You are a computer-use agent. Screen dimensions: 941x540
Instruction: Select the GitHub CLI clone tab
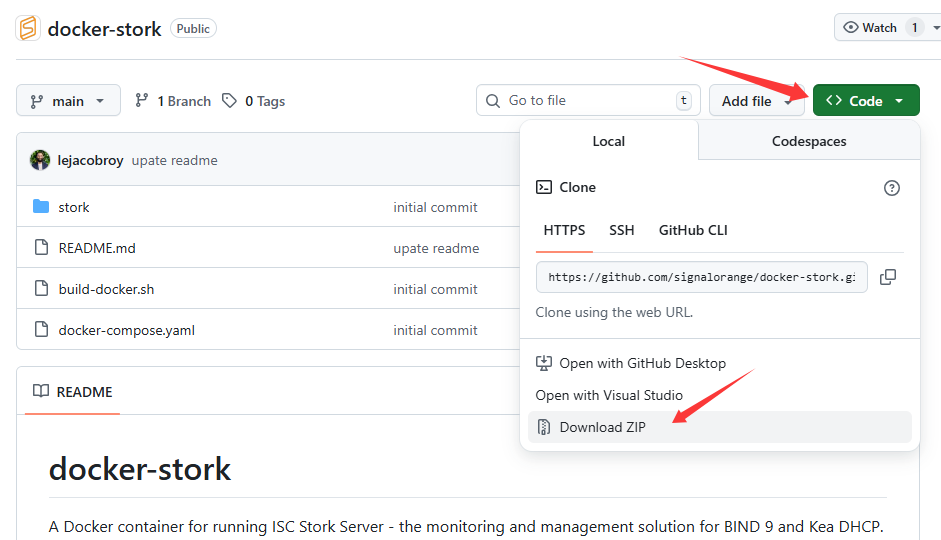point(693,230)
